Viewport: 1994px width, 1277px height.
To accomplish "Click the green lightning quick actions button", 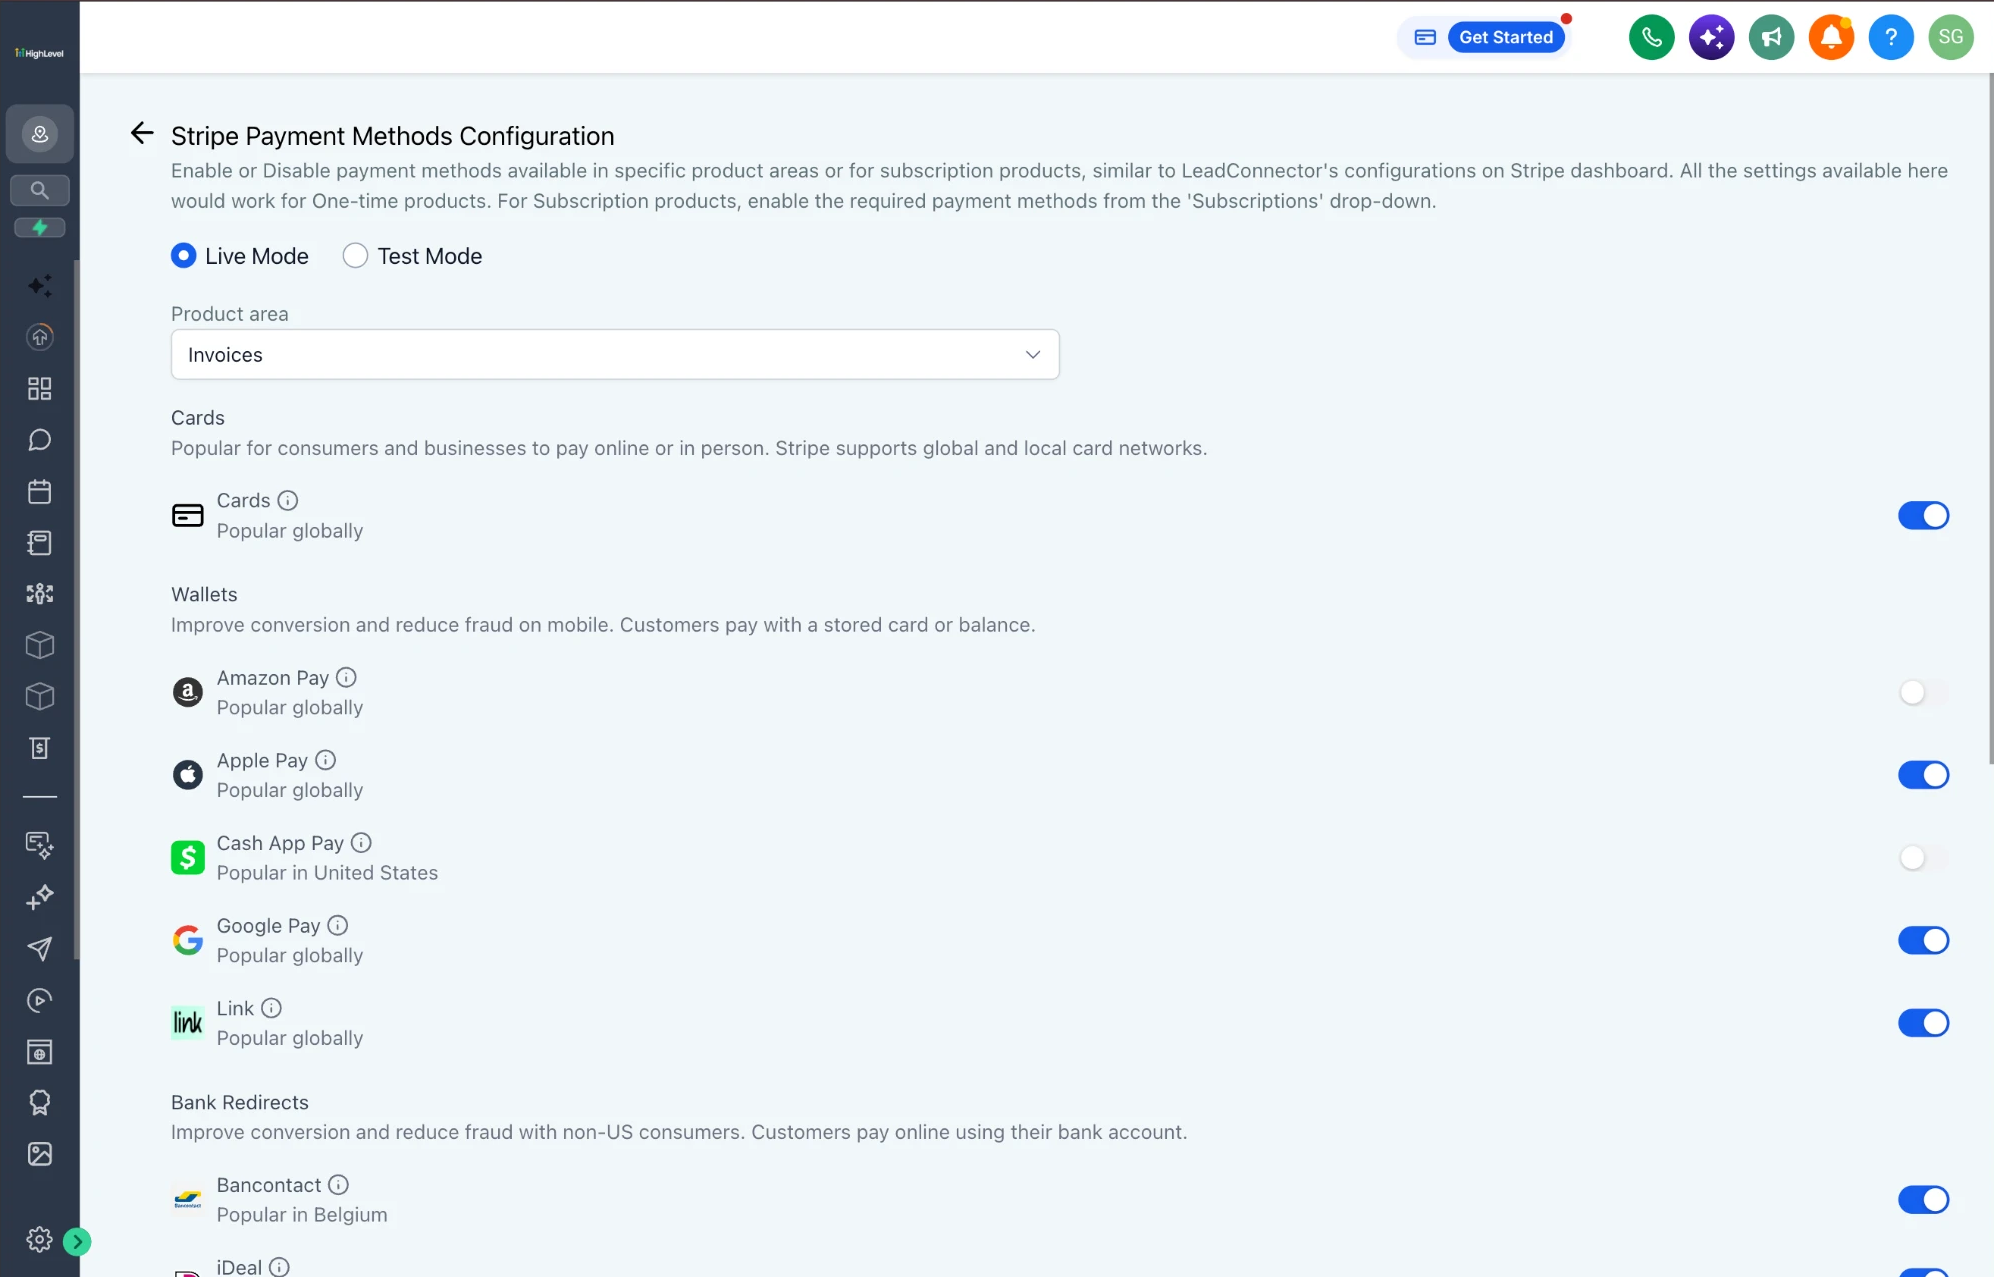I will click(x=40, y=228).
